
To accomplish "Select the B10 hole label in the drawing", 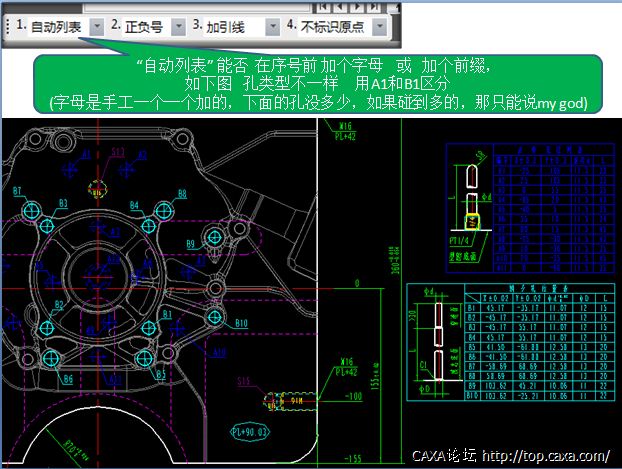I will 241,323.
